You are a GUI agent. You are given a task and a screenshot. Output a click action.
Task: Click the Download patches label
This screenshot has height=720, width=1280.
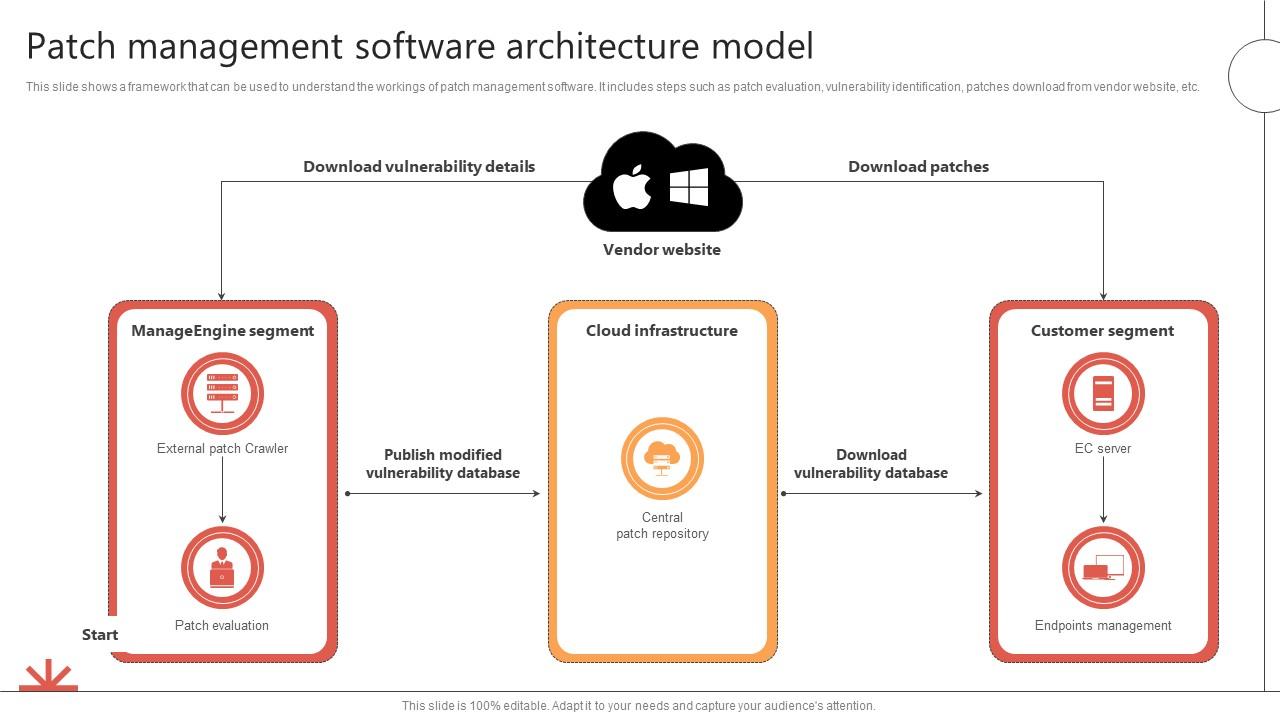918,167
